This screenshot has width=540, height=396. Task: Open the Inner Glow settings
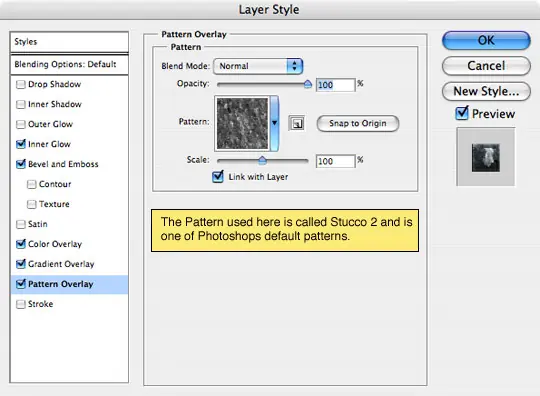click(49, 144)
